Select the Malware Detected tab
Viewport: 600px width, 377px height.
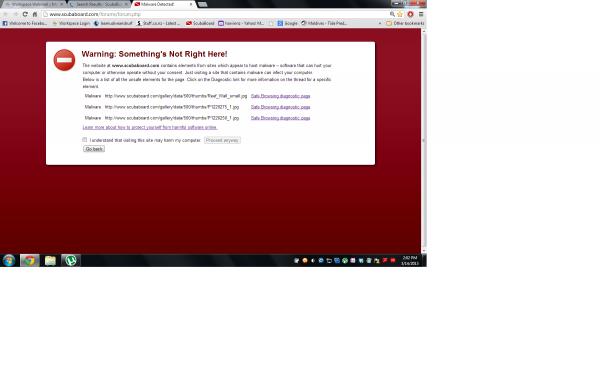point(164,4)
